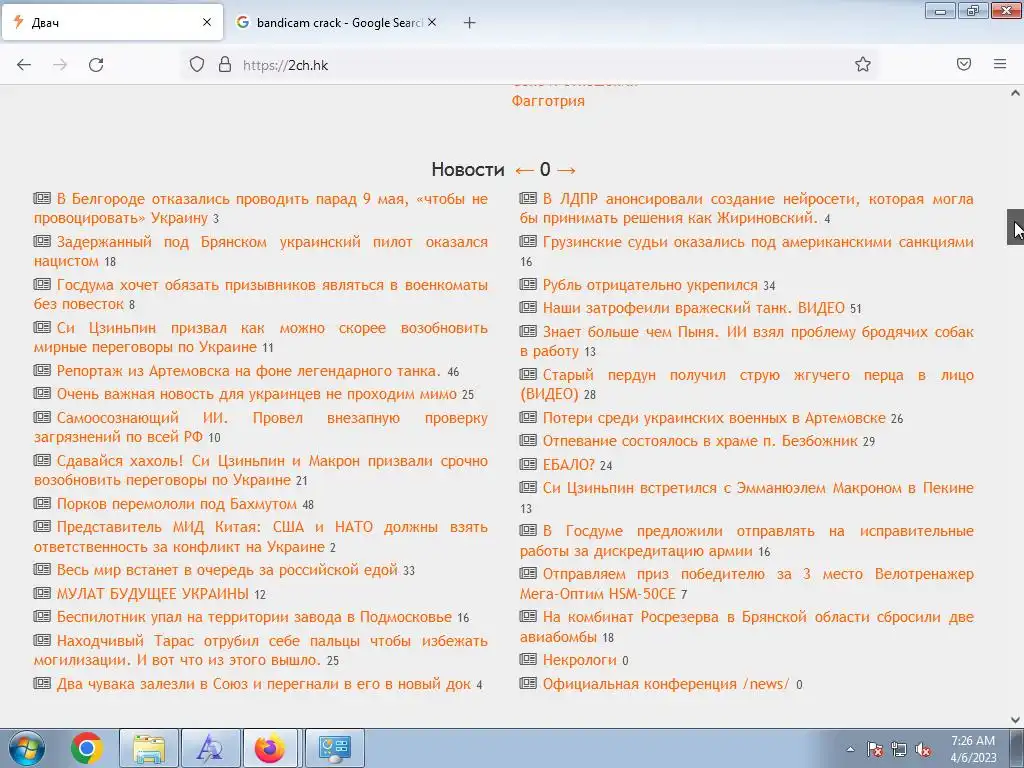Open Control Panel app in taskbar
This screenshot has height=768, width=1024.
pyautogui.click(x=334, y=748)
